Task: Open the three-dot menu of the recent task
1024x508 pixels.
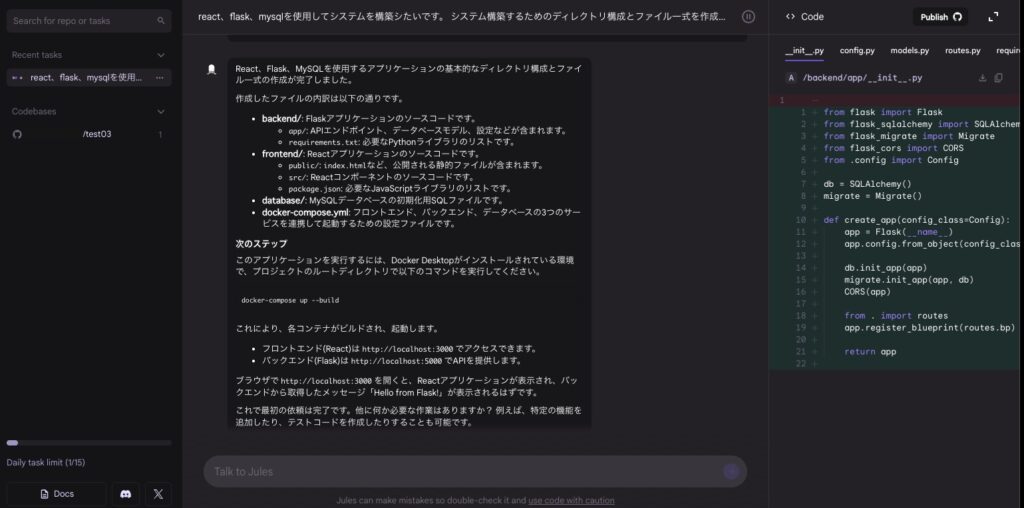Action: coord(159,78)
